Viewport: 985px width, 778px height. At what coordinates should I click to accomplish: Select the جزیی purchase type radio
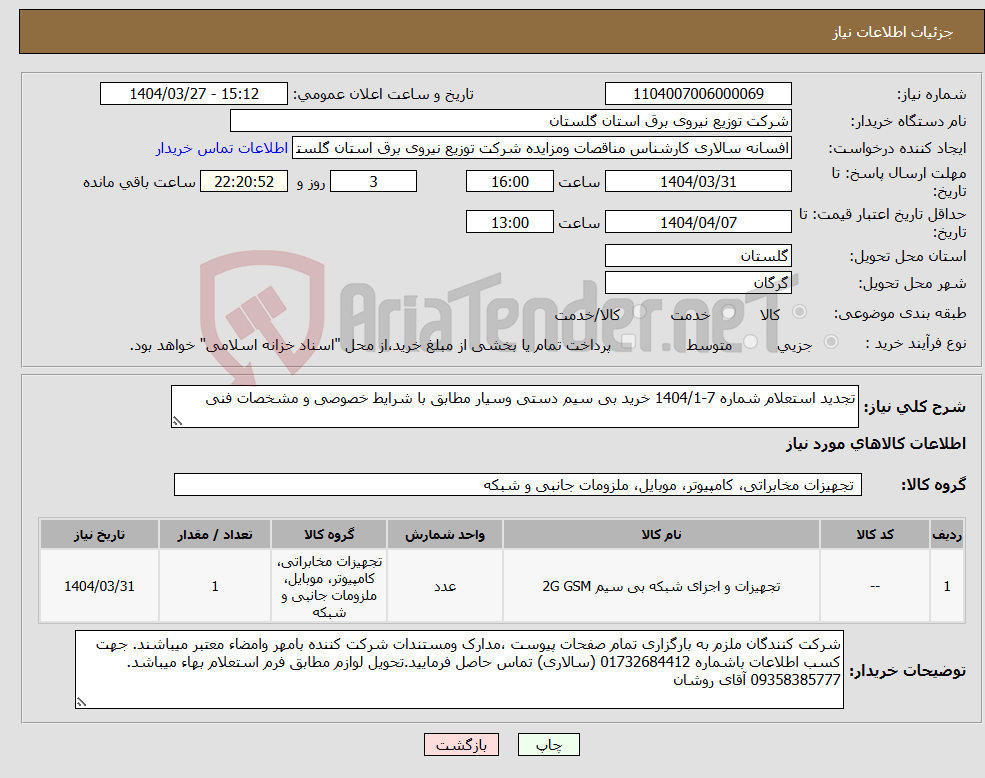coord(830,341)
